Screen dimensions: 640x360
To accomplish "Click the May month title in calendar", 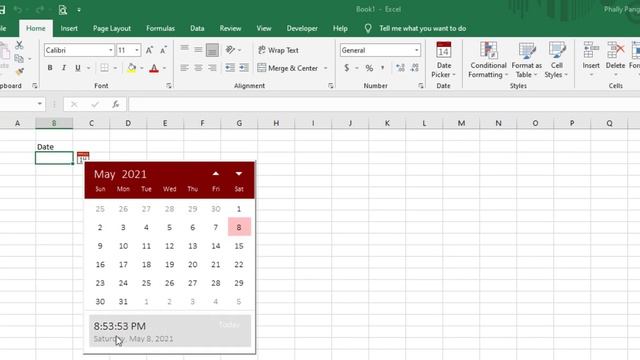I will click(x=104, y=174).
